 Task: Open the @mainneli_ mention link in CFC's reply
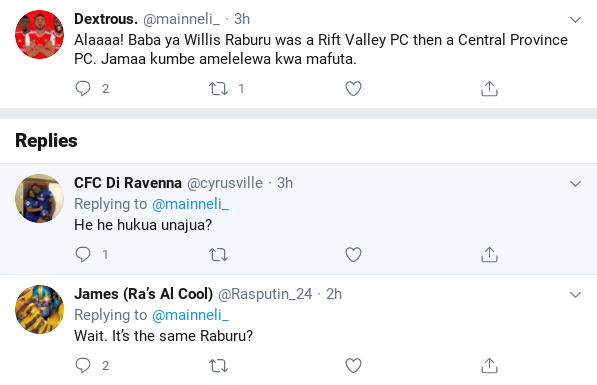pos(190,204)
